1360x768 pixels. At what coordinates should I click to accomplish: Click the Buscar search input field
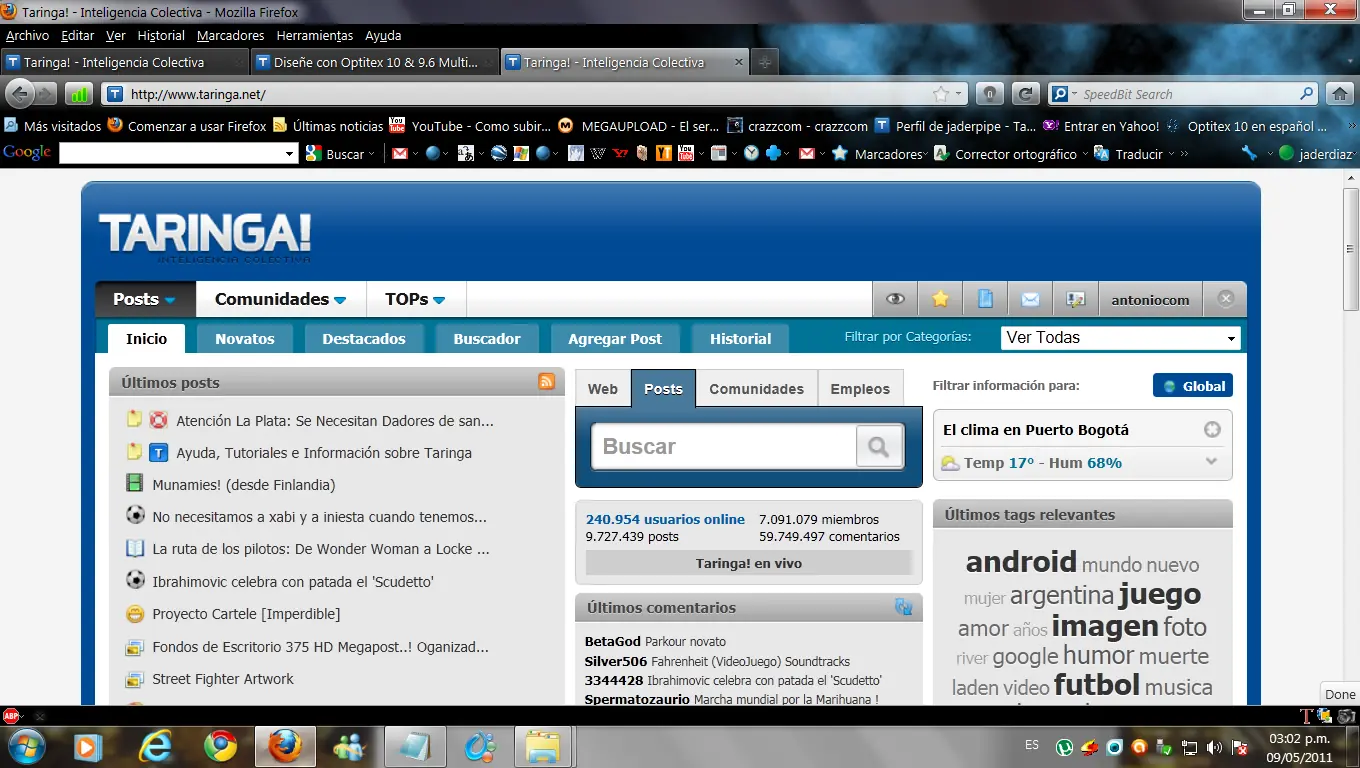pyautogui.click(x=724, y=446)
